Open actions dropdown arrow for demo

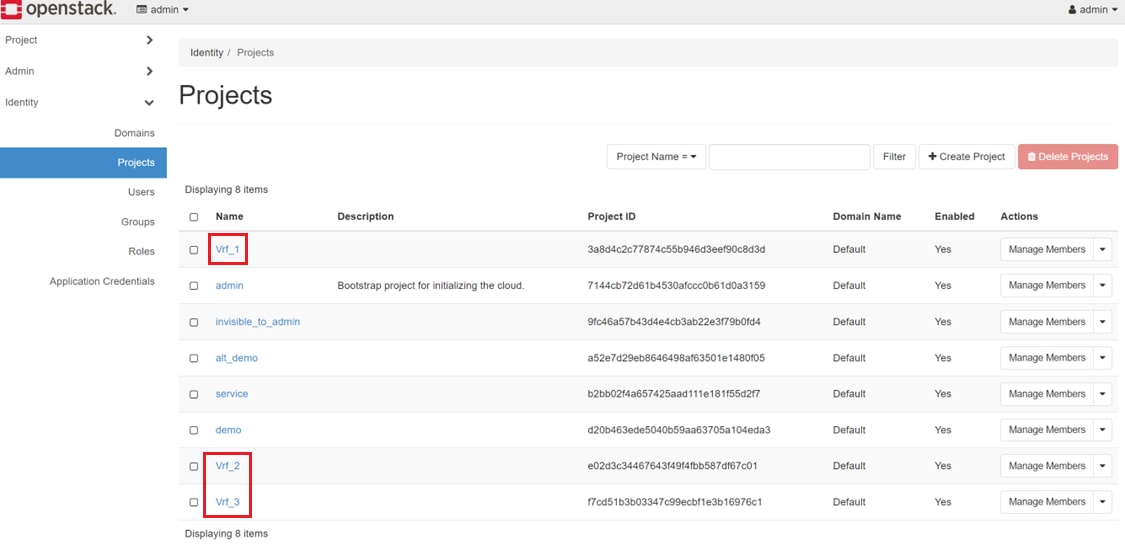point(1103,430)
